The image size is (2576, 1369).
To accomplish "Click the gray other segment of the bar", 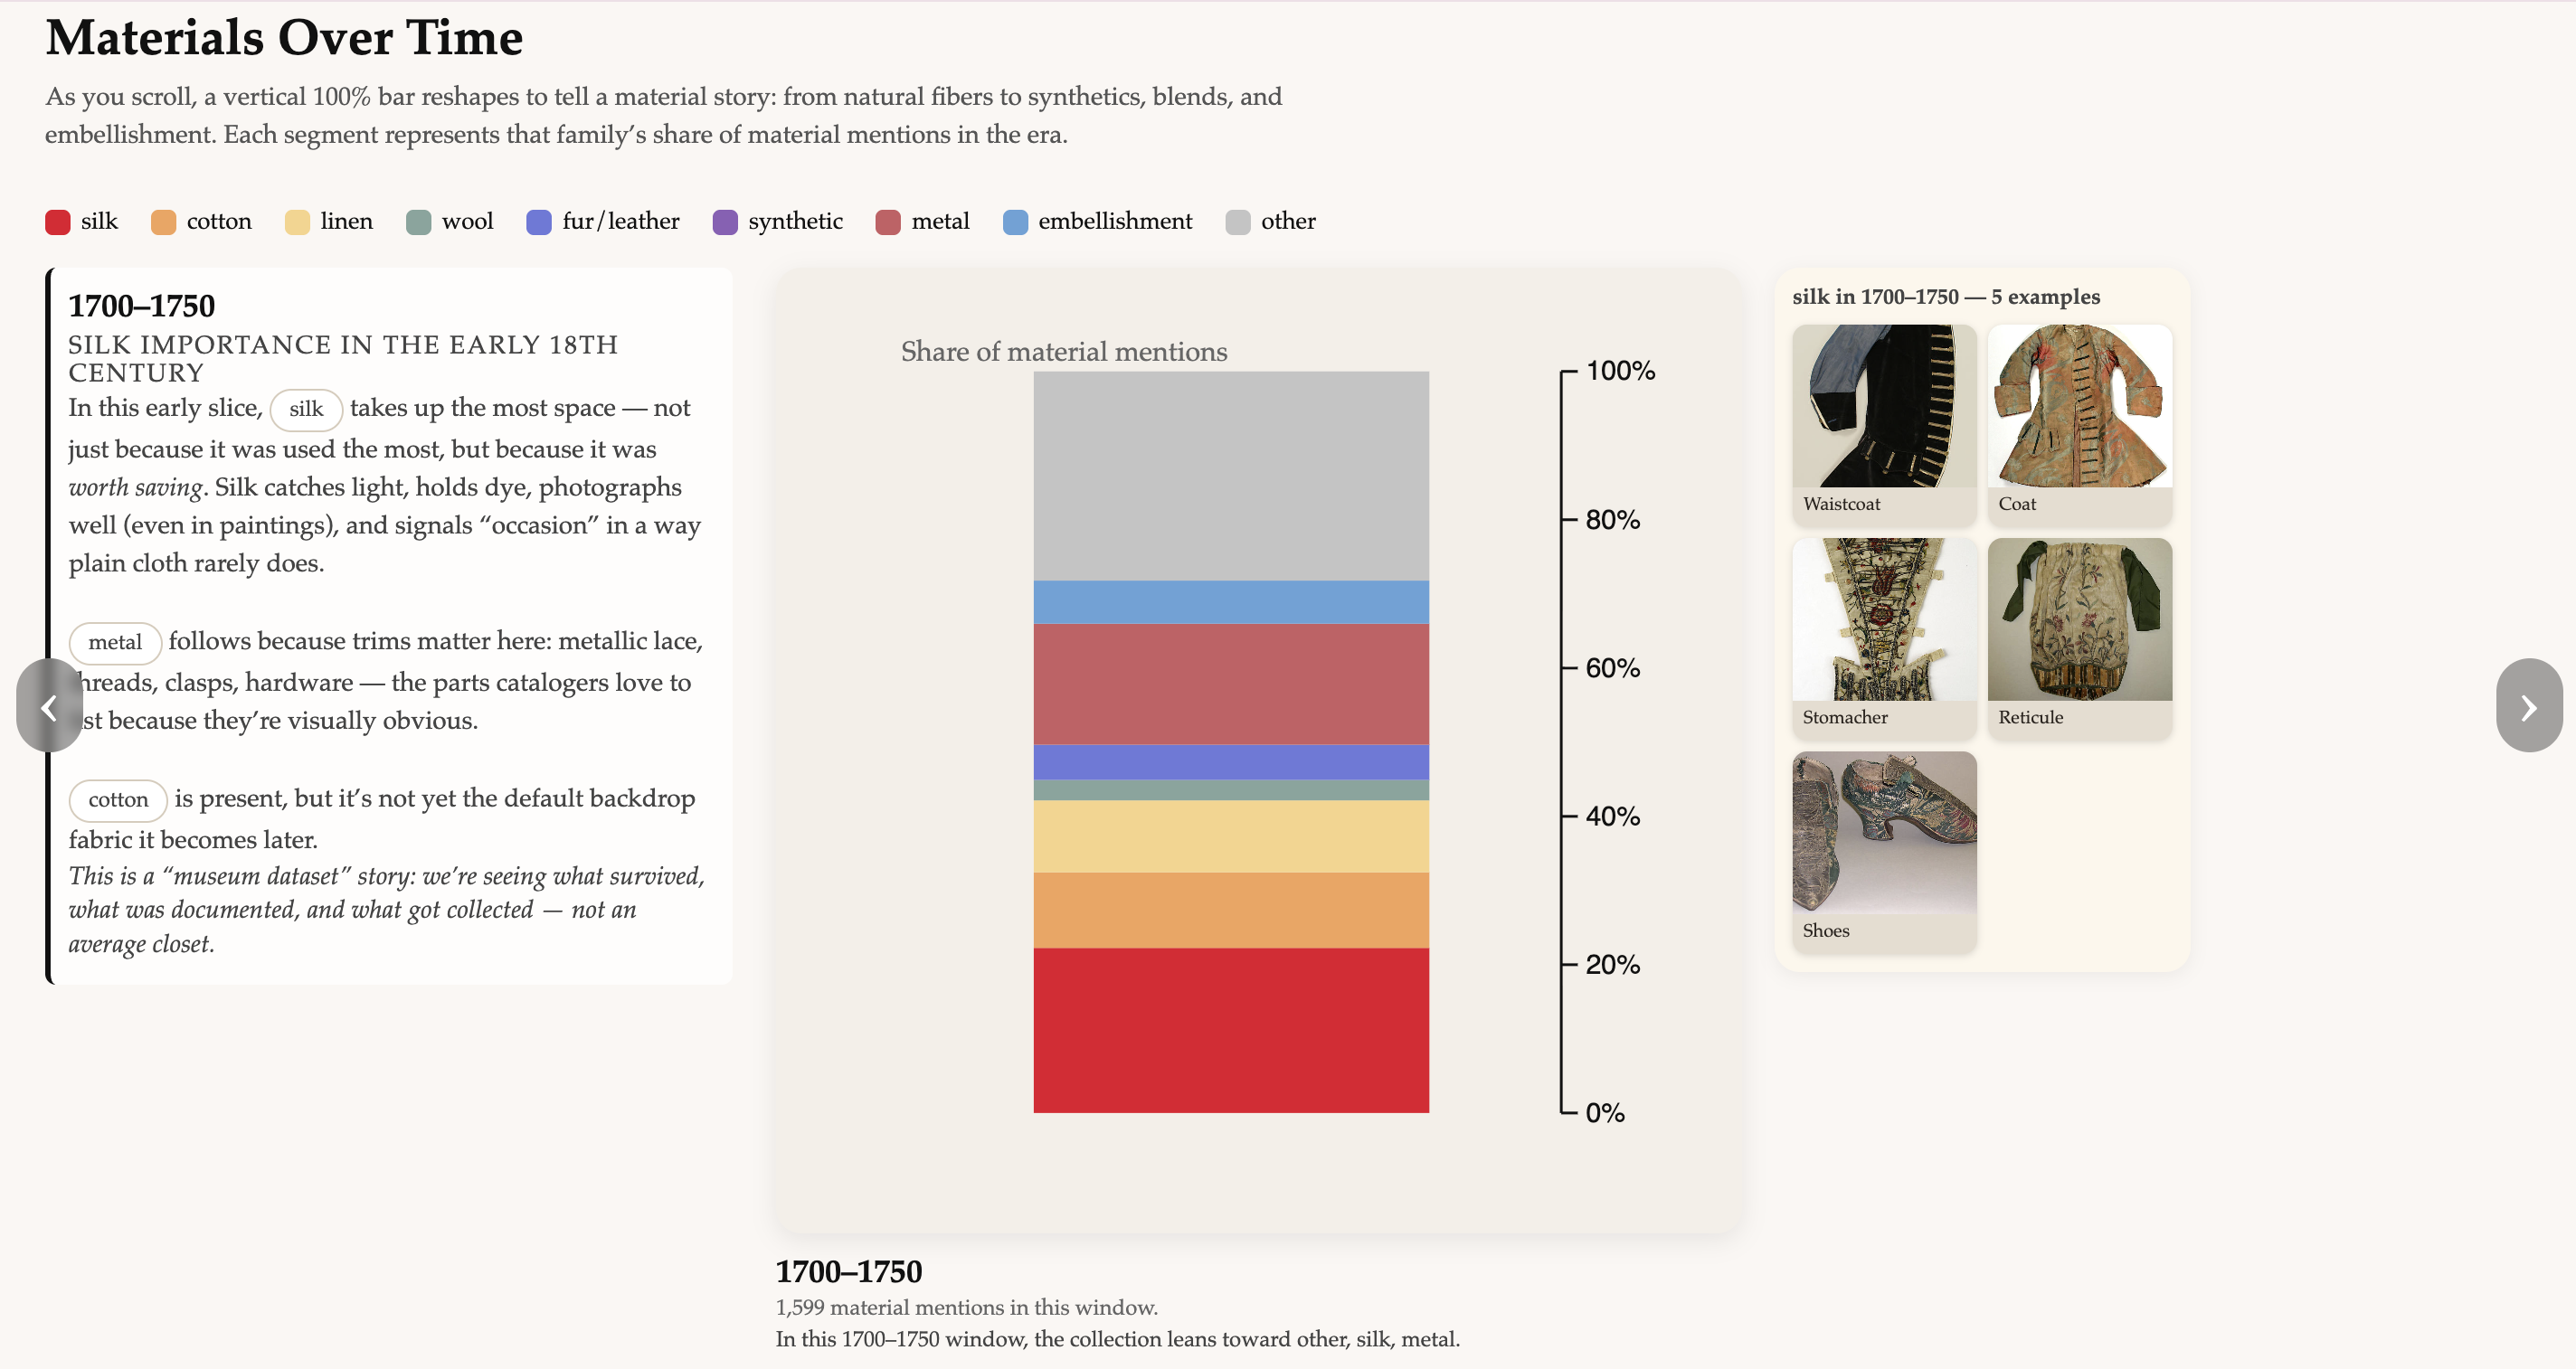I will pos(1231,476).
